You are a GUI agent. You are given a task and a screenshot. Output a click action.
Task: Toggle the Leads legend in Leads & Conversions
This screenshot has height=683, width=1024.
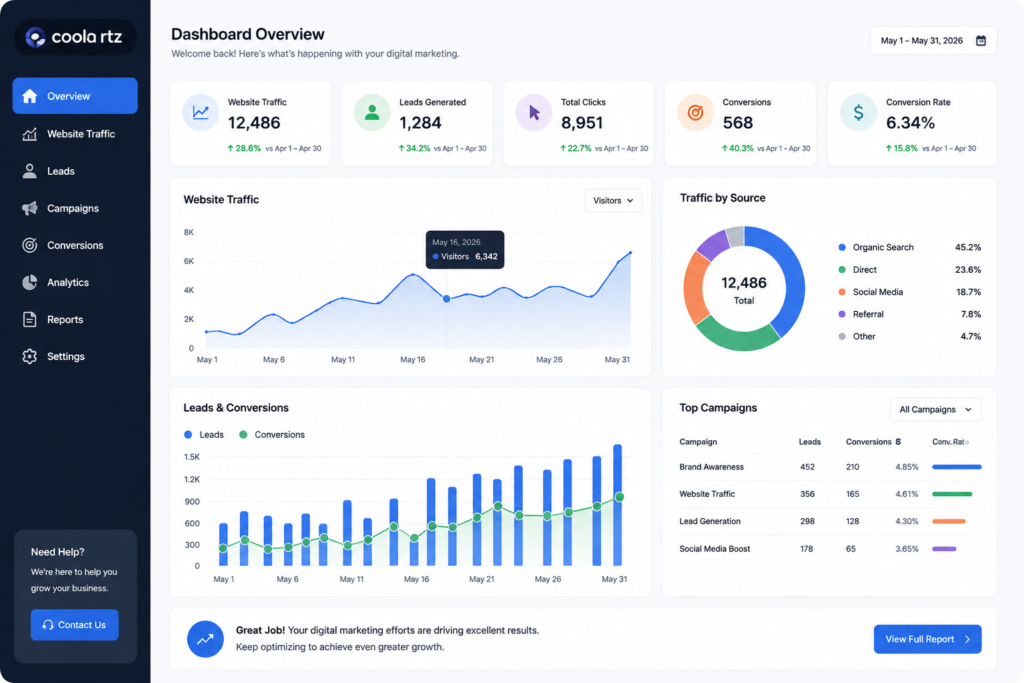(x=204, y=435)
